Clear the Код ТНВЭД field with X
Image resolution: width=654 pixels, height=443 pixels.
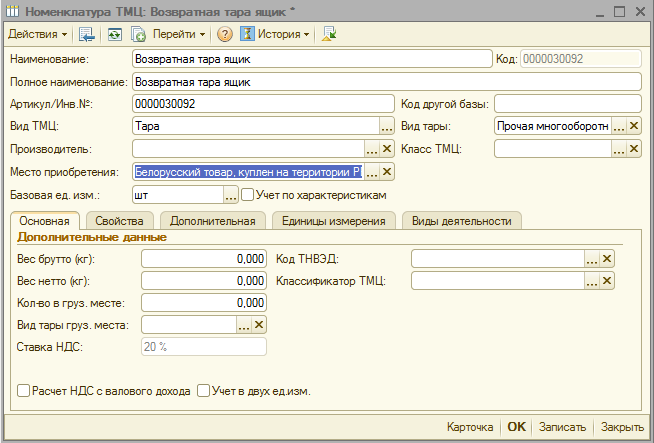pyautogui.click(x=607, y=258)
